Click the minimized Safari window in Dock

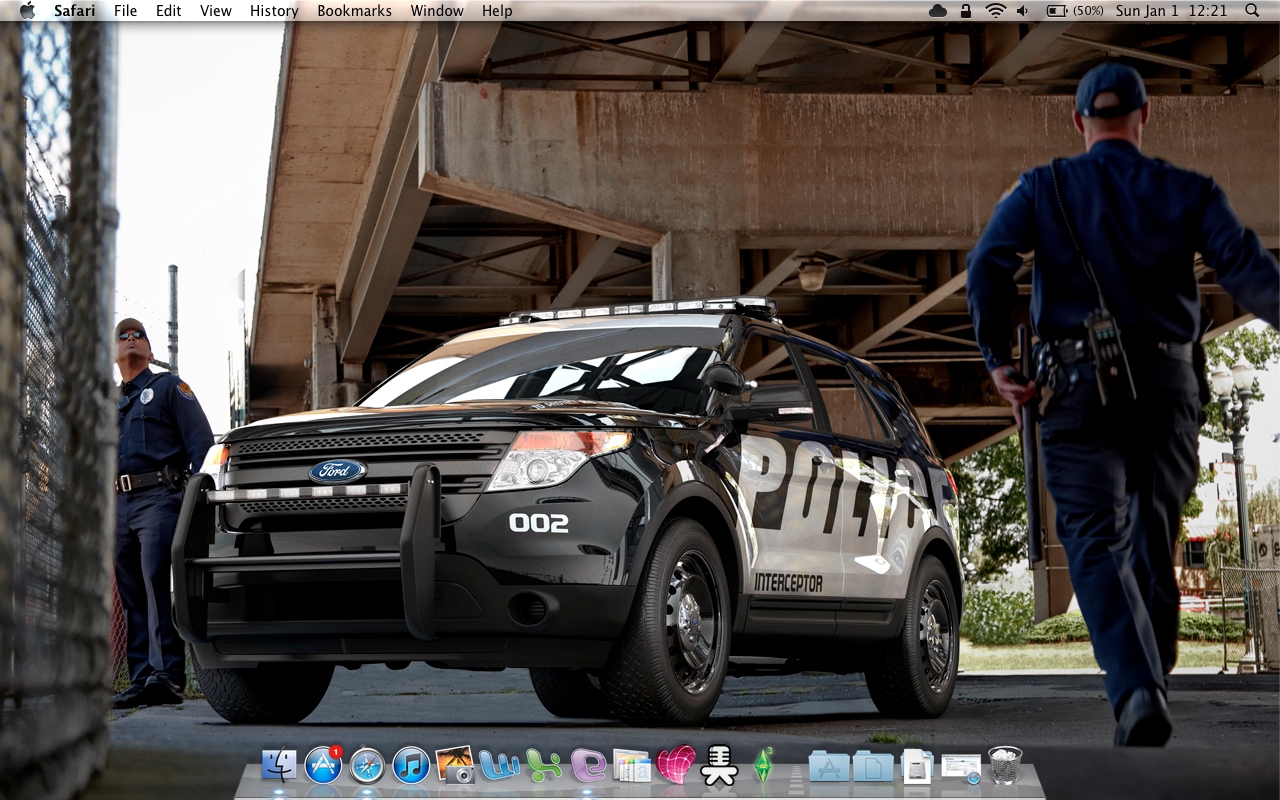point(961,767)
